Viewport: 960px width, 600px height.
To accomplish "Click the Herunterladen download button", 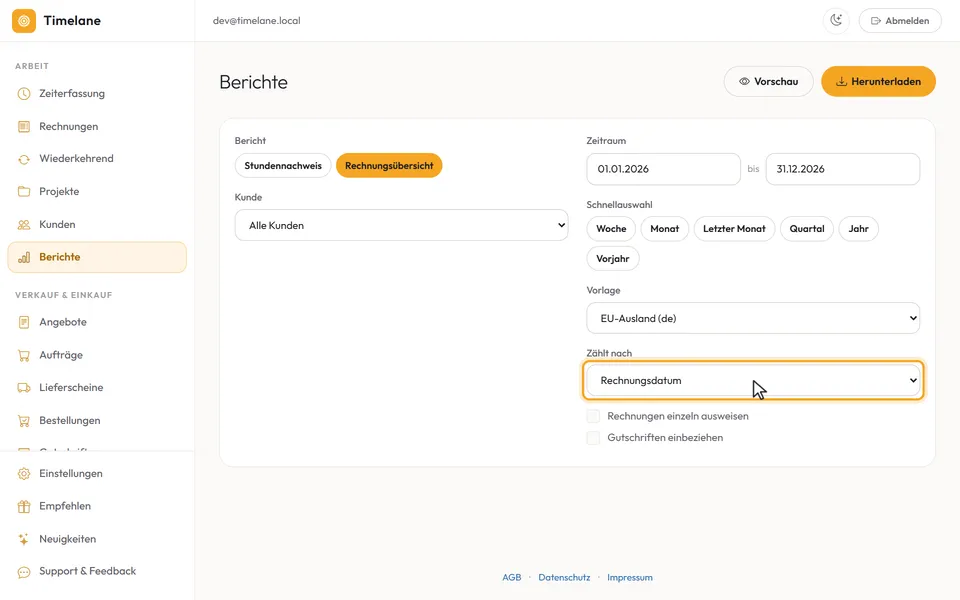I will tap(879, 81).
